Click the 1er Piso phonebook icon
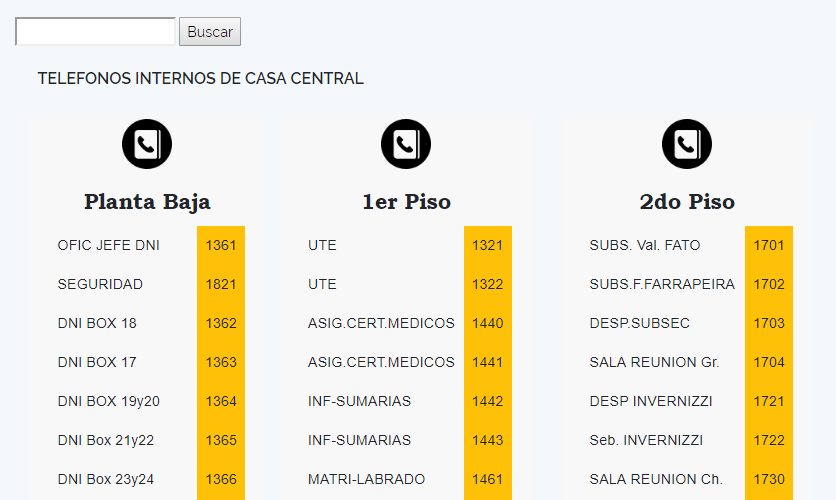Viewport: 836px width, 500px height. click(x=406, y=144)
